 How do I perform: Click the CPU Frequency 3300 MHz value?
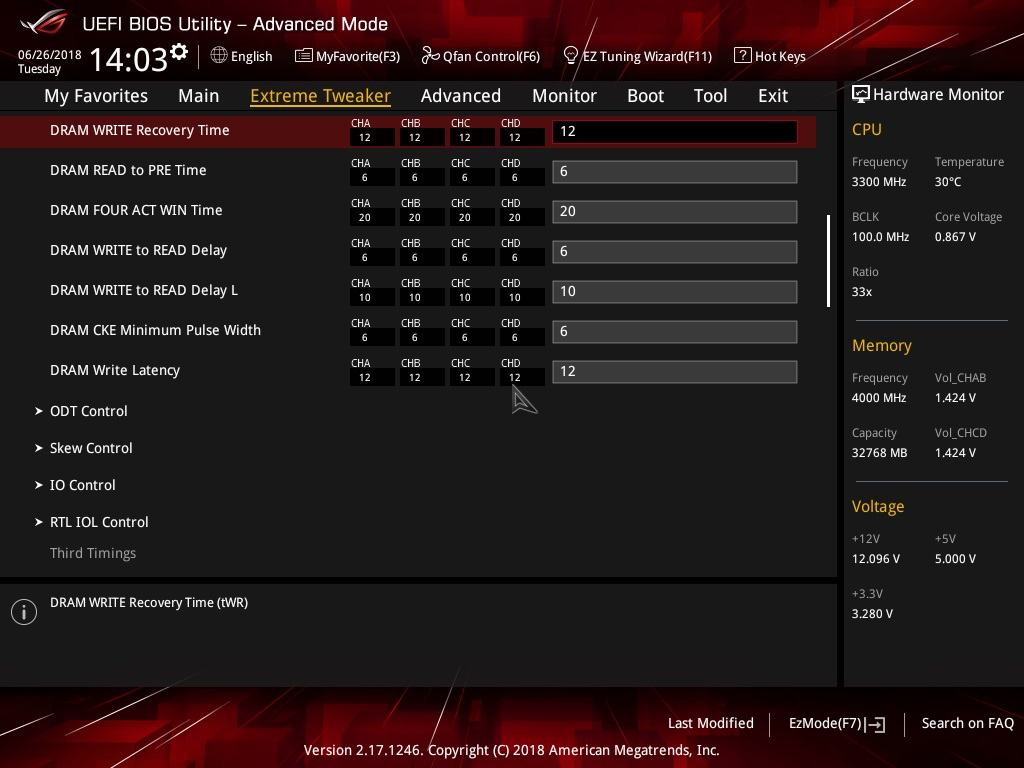coord(878,182)
